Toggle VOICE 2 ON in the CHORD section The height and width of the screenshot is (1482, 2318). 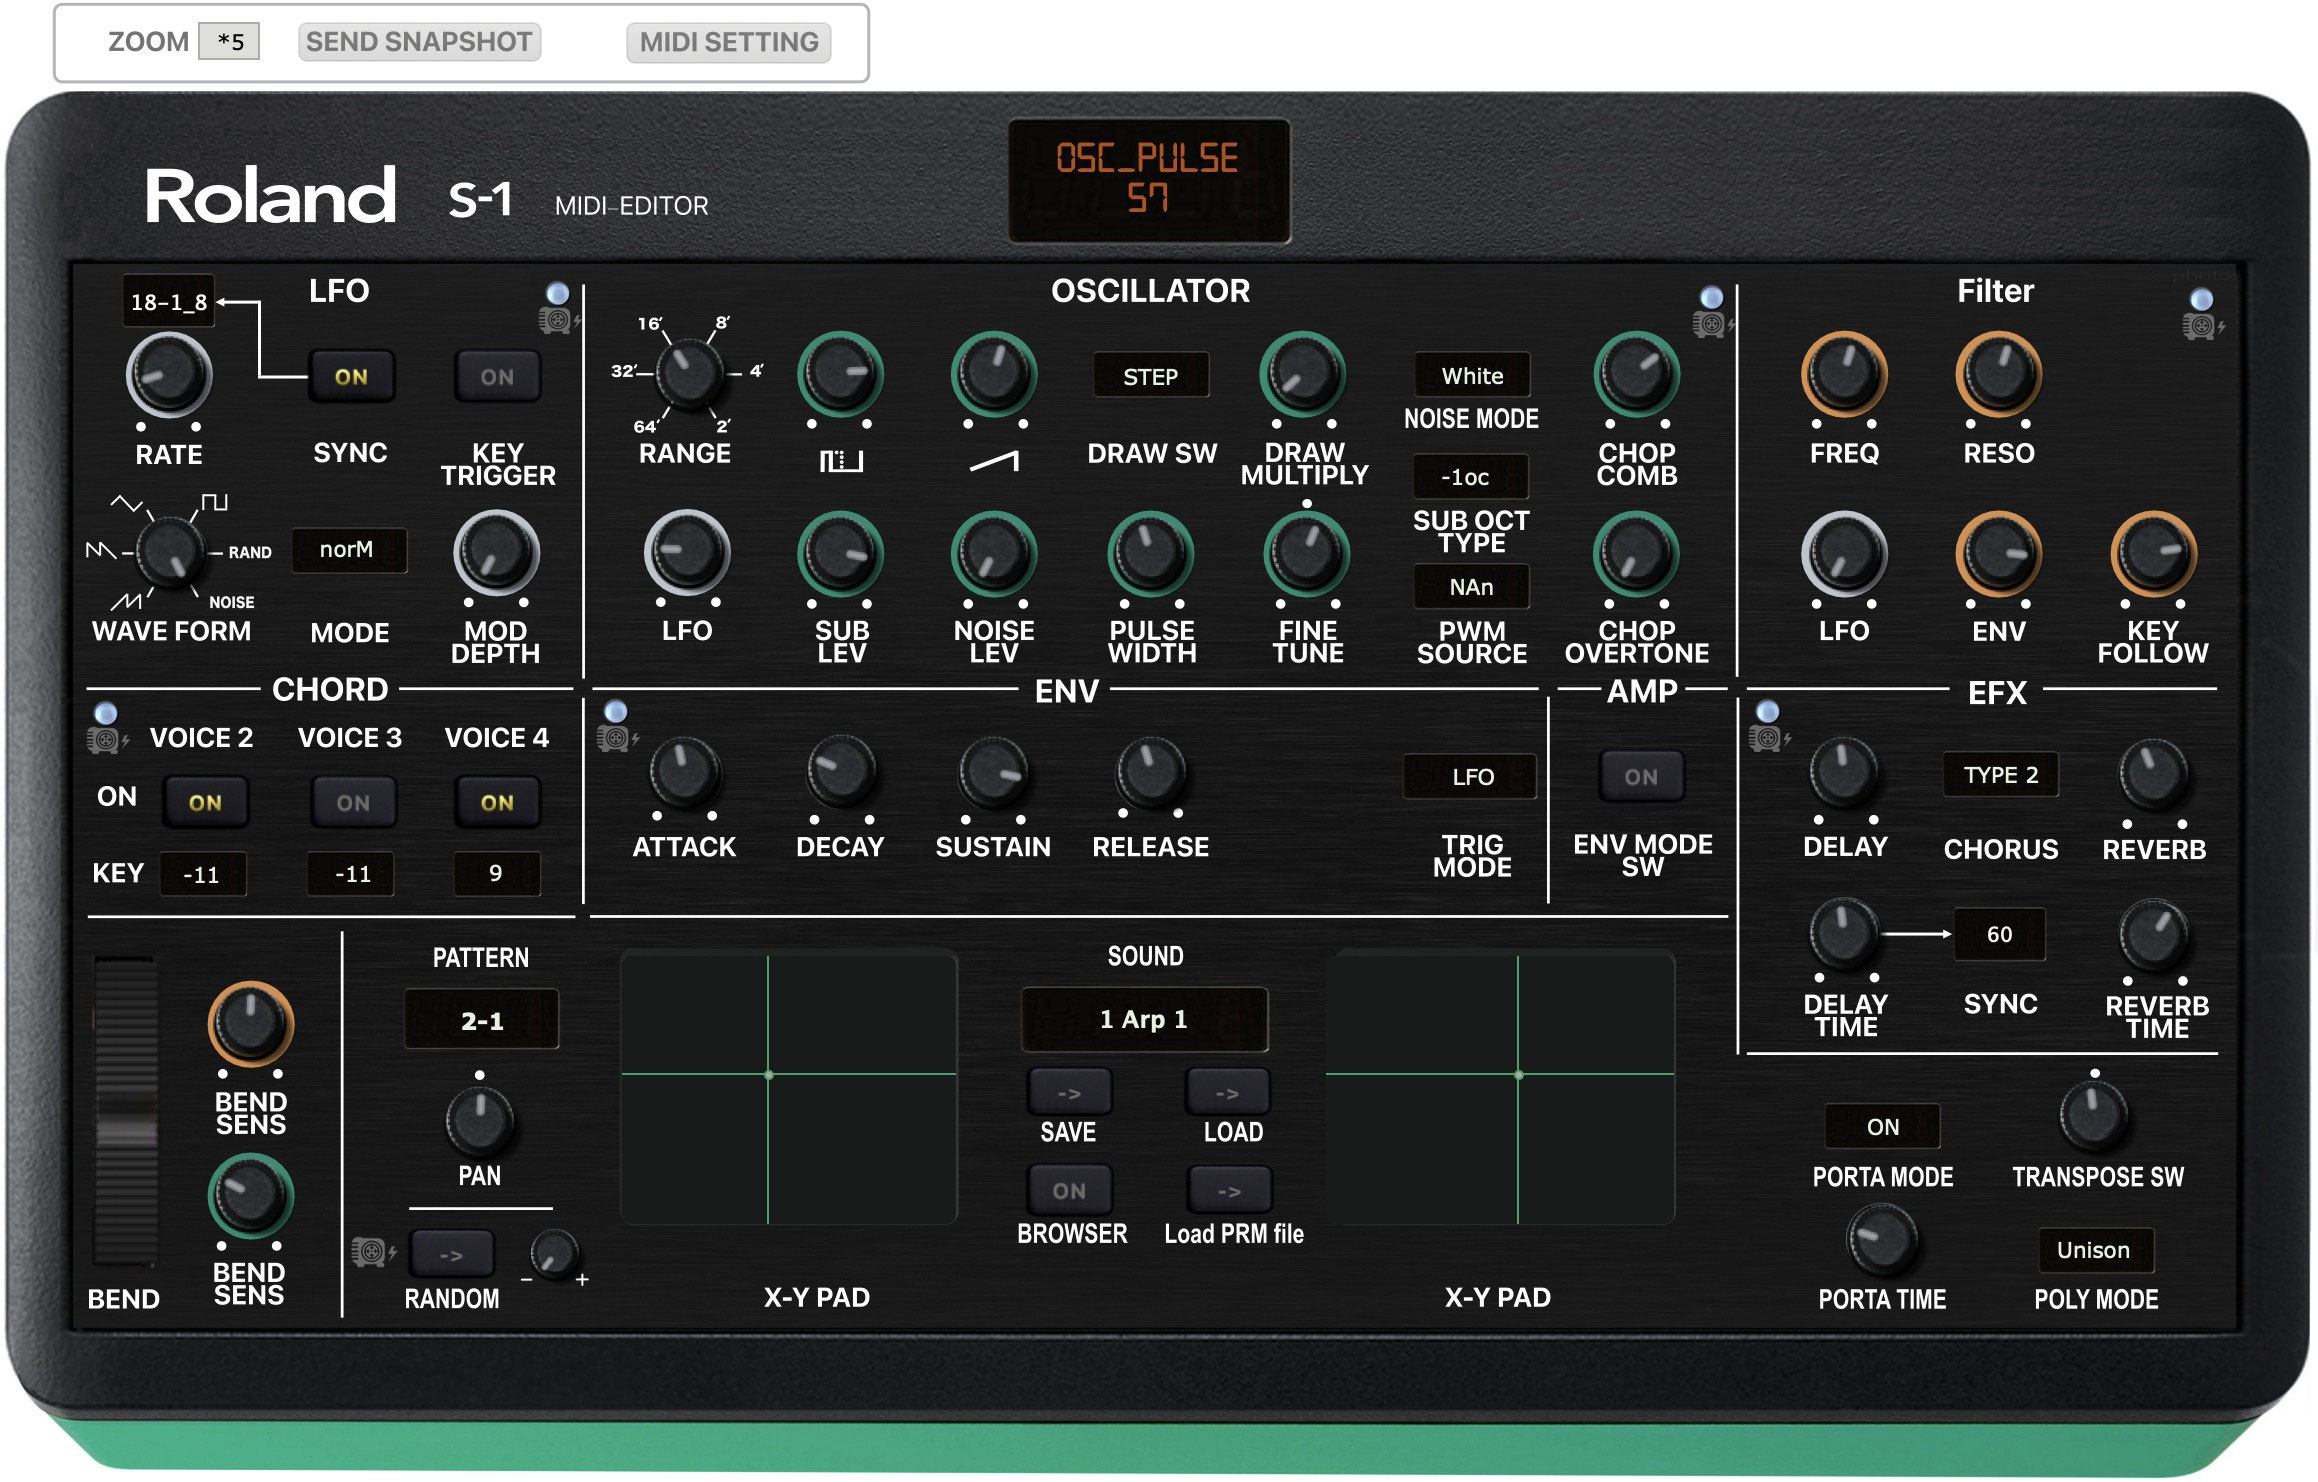coord(205,802)
